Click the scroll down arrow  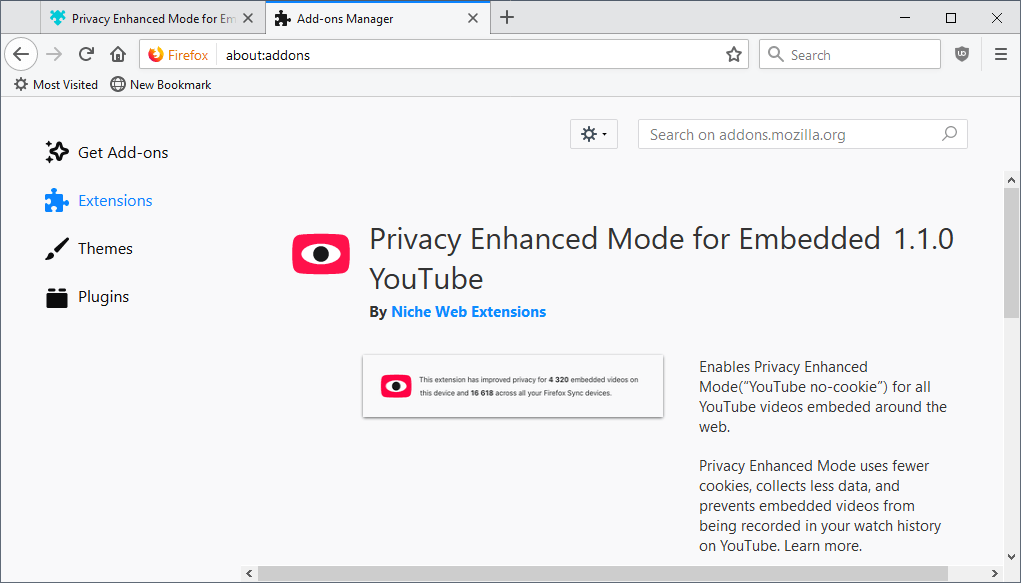pos(1011,558)
